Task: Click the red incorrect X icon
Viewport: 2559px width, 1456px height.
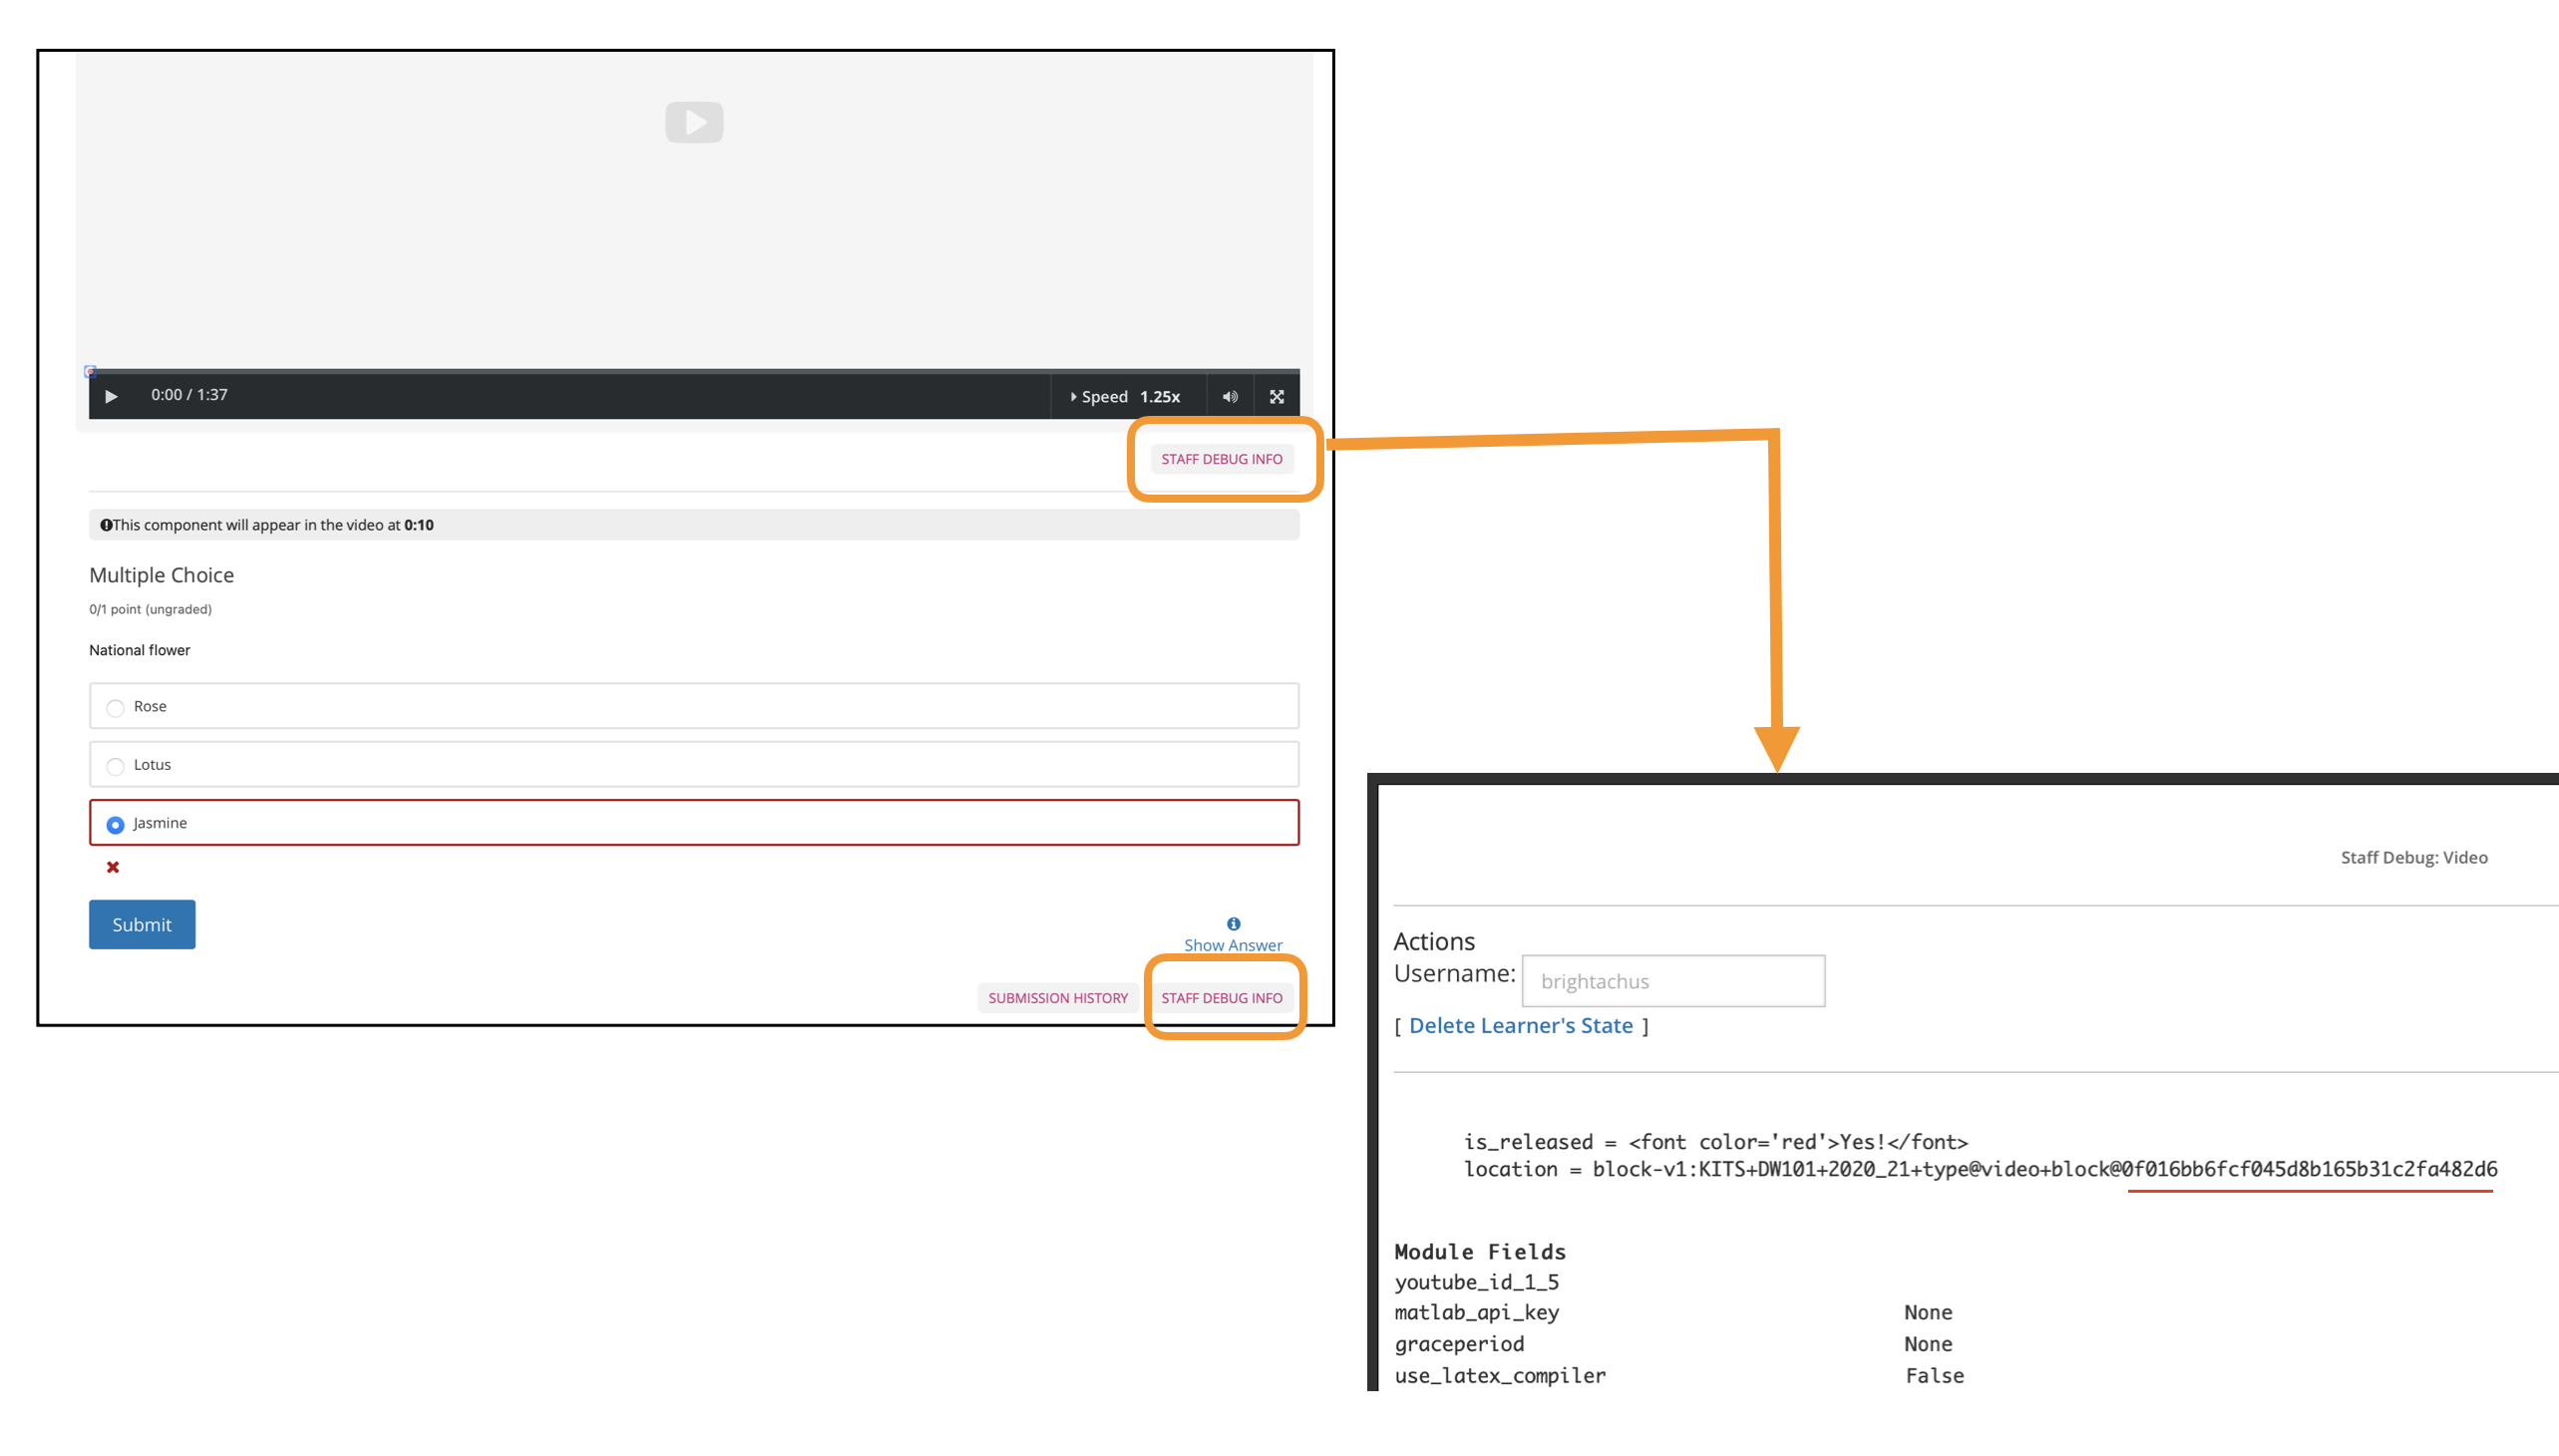Action: 113,867
